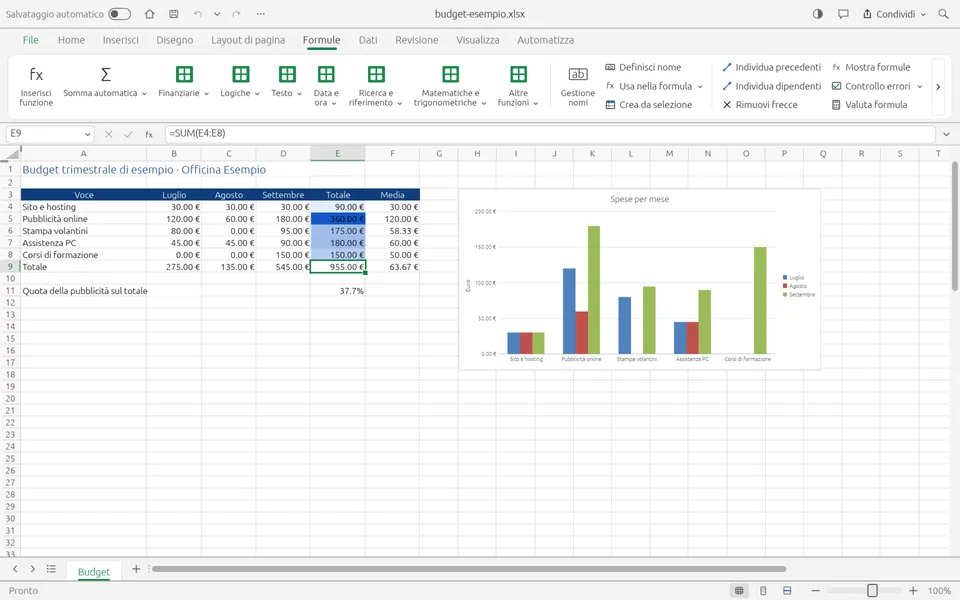Open Matematiche e trigonometriche functions dropdown

450,86
